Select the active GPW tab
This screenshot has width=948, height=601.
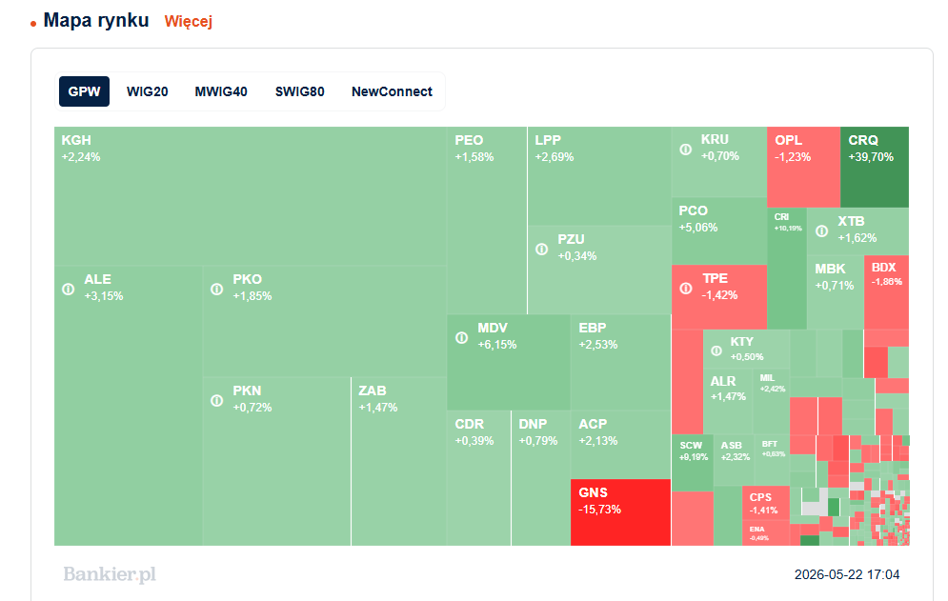pos(84,91)
